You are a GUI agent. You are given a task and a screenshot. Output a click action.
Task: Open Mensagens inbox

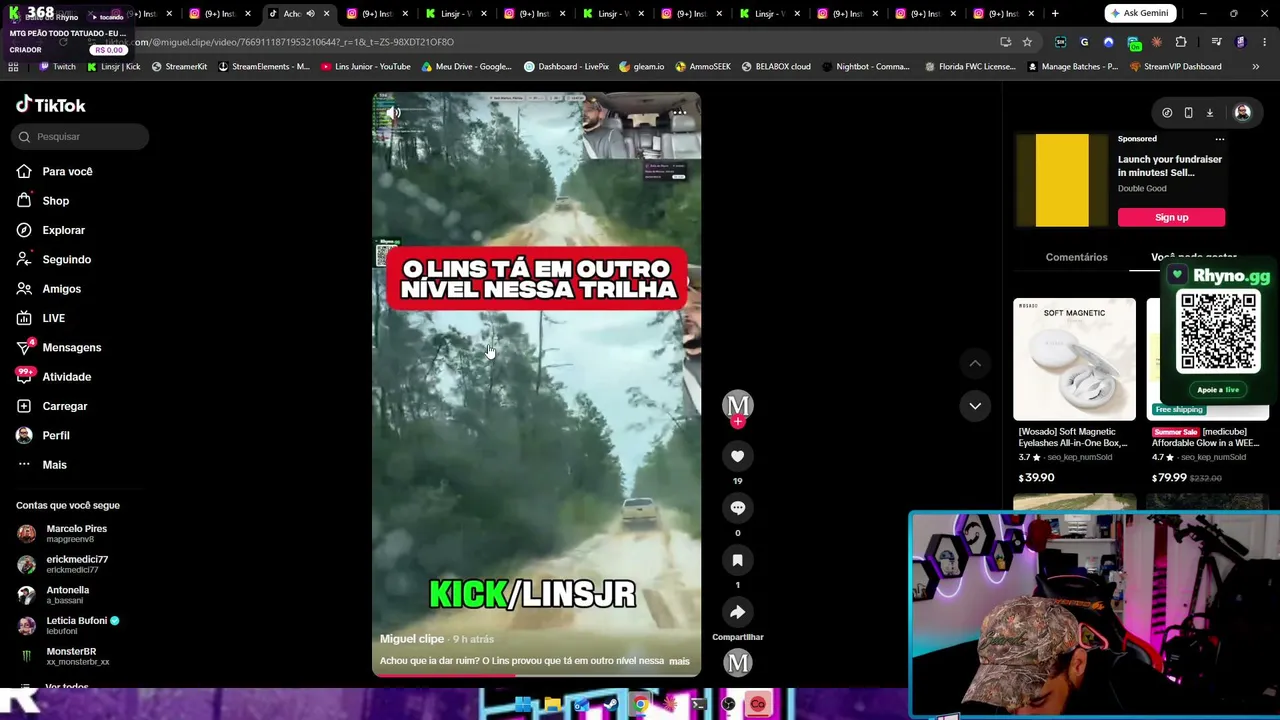[x=59, y=347]
